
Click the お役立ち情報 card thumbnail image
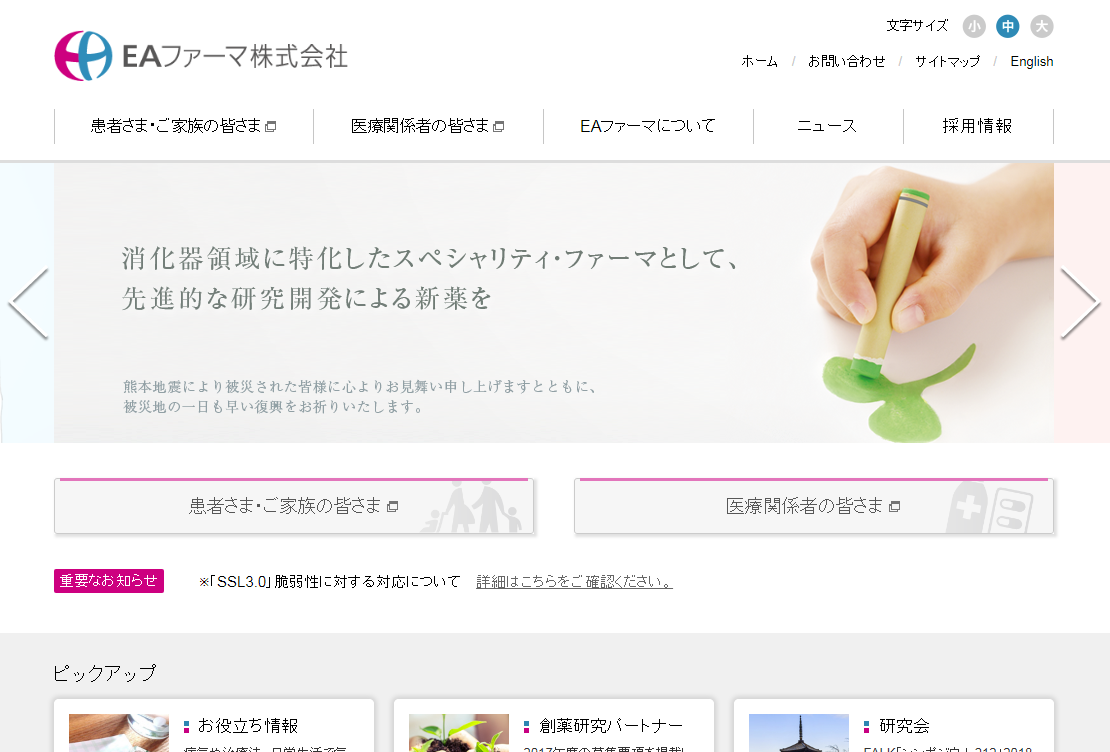[x=119, y=733]
